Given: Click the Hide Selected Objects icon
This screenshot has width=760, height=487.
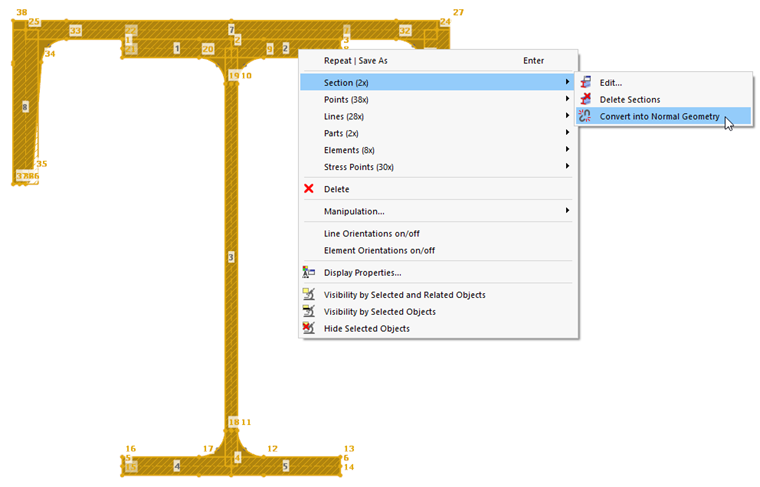Looking at the screenshot, I should tap(309, 328).
